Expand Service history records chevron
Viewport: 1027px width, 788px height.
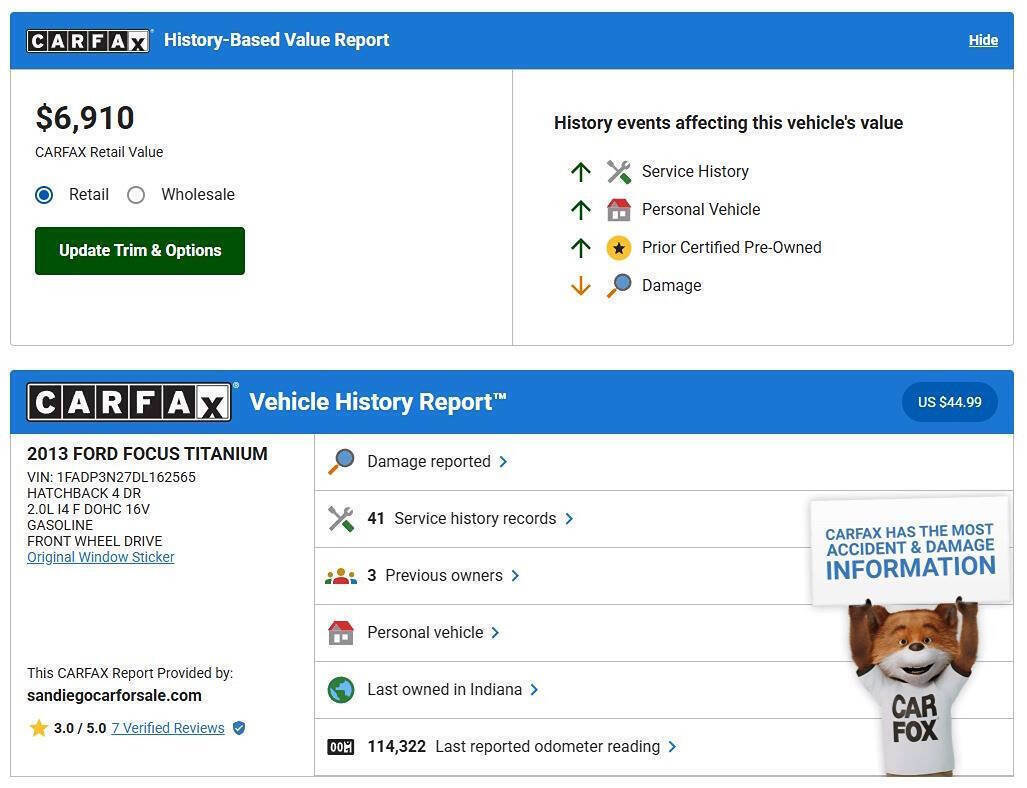tap(569, 519)
